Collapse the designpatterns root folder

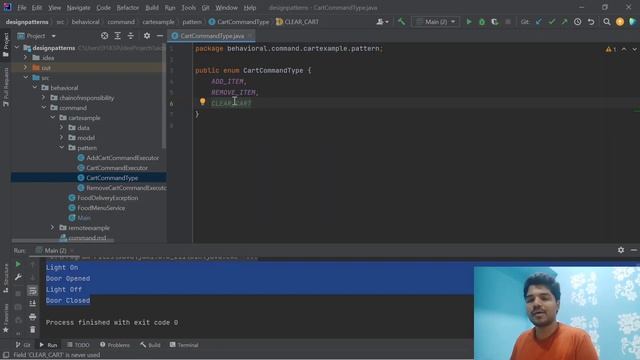[x=17, y=48]
